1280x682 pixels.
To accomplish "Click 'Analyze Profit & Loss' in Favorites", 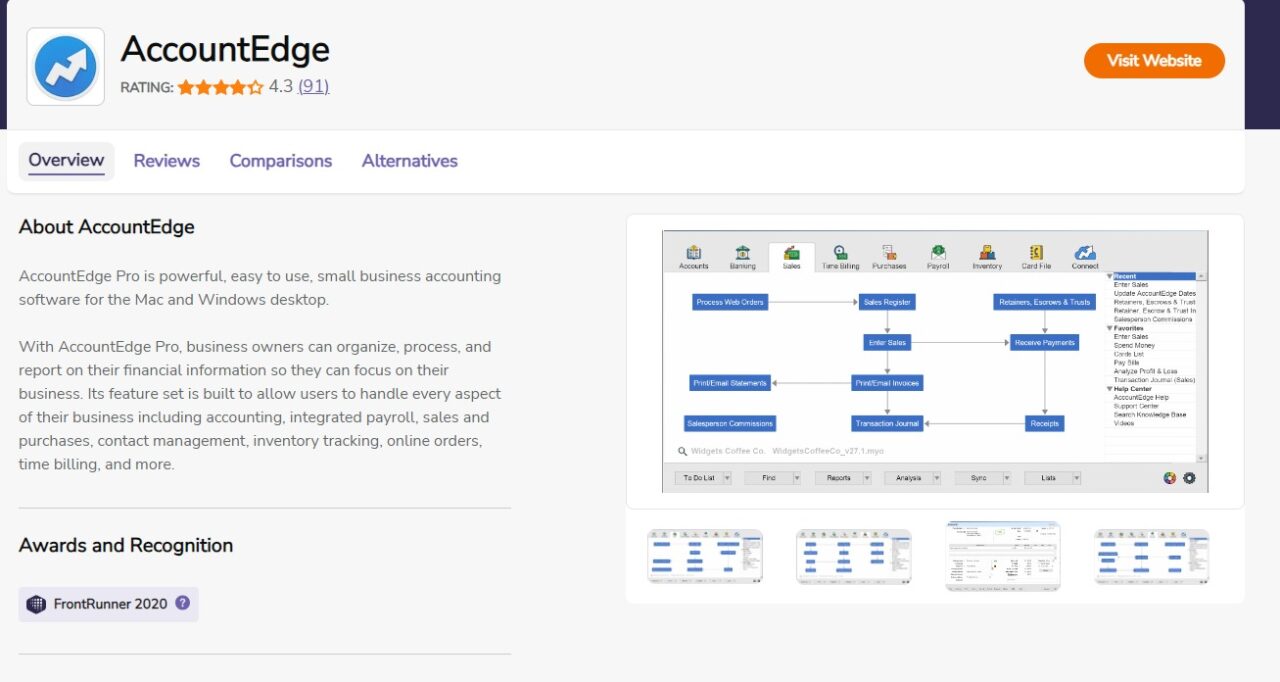I will 1146,371.
